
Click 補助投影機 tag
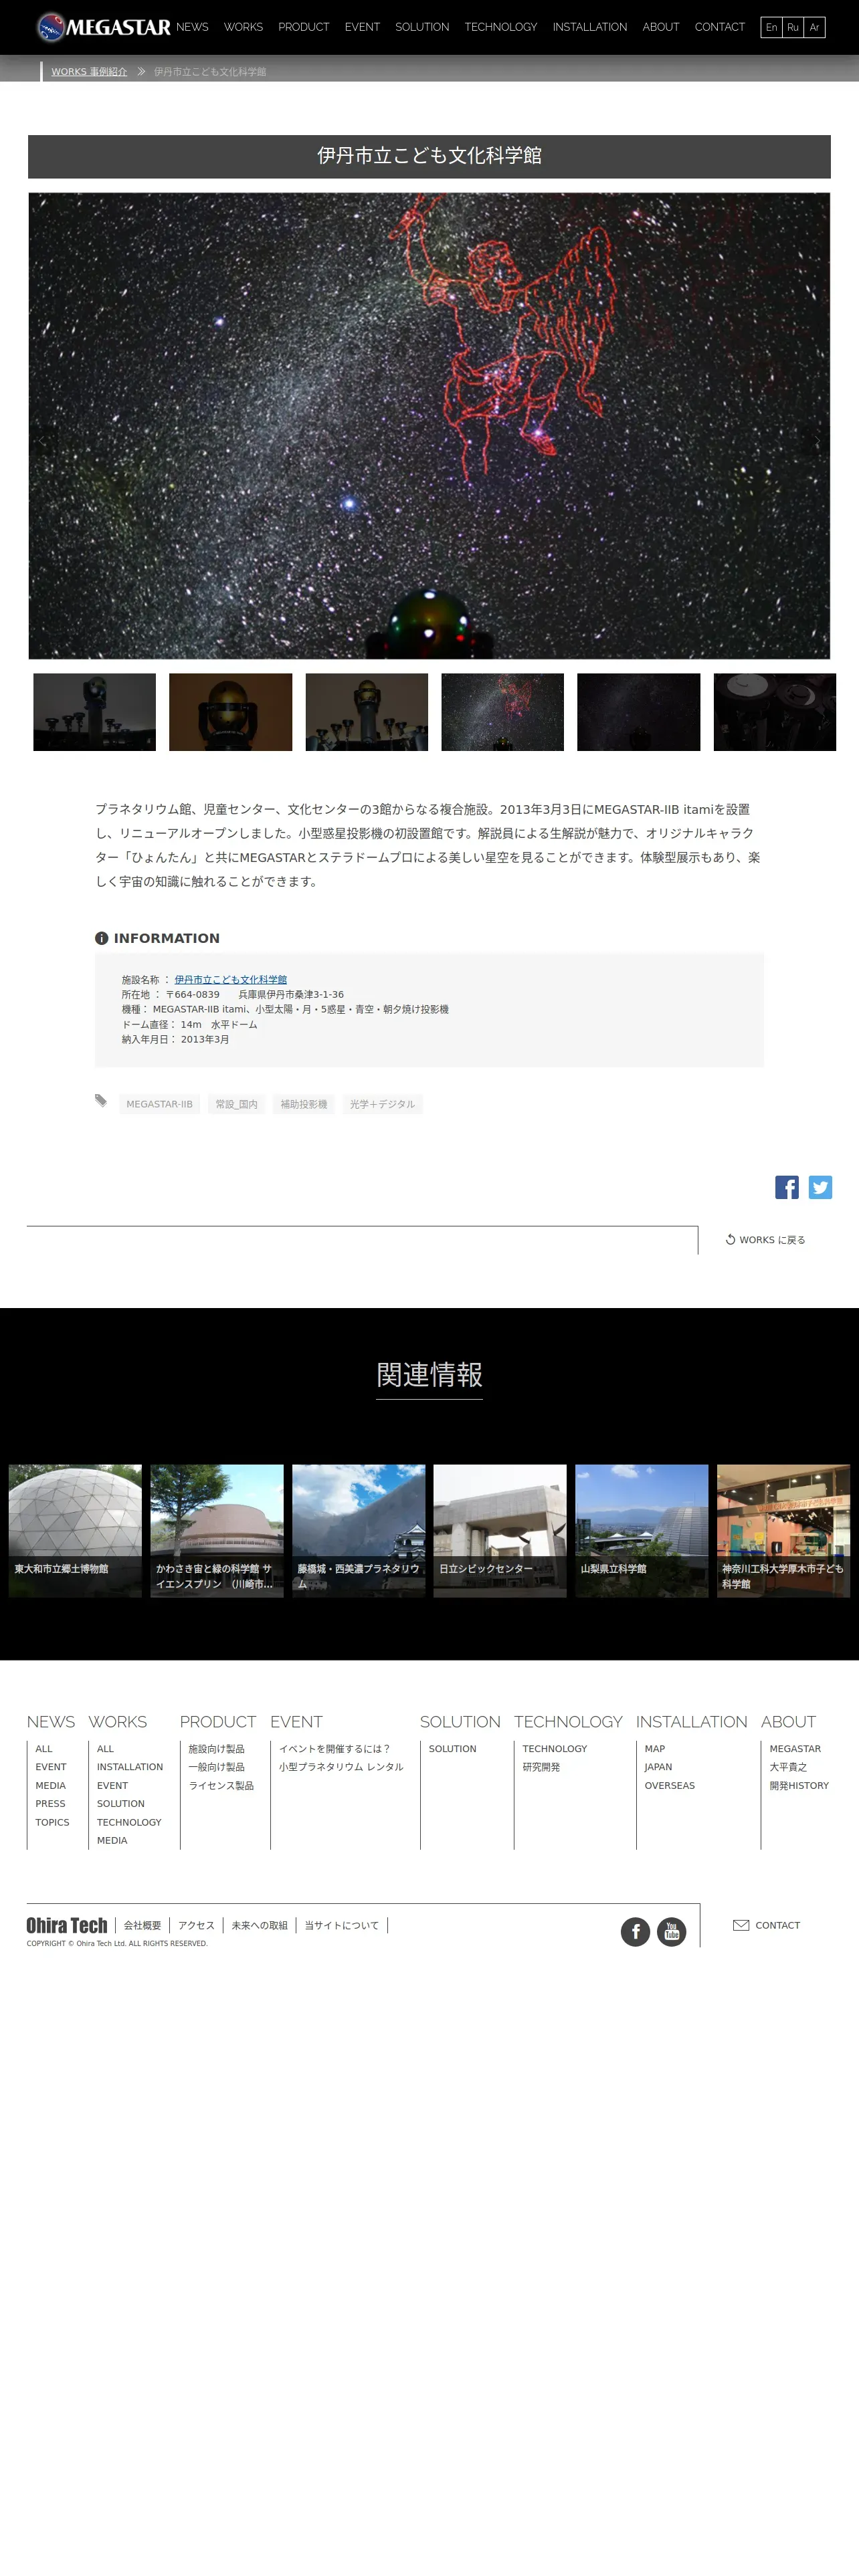tap(304, 1104)
